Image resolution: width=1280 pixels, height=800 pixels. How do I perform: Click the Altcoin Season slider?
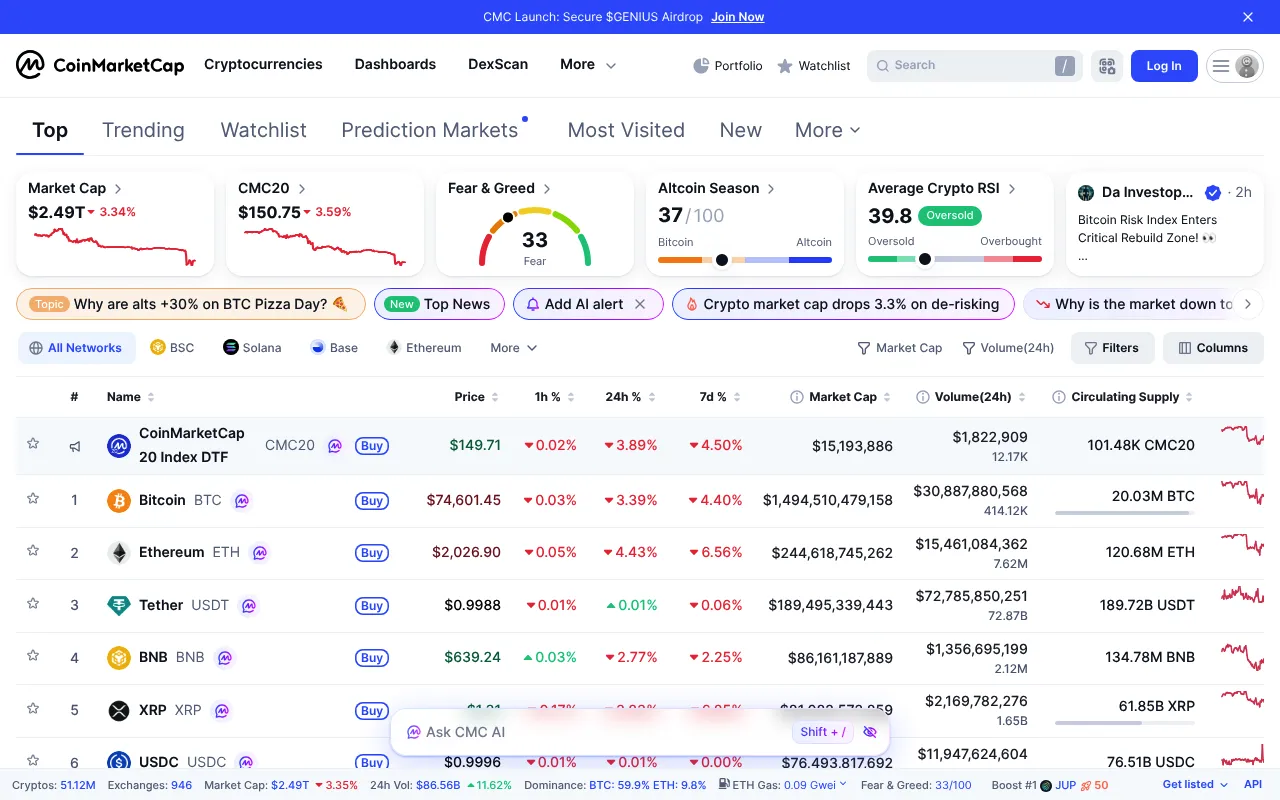tap(745, 260)
